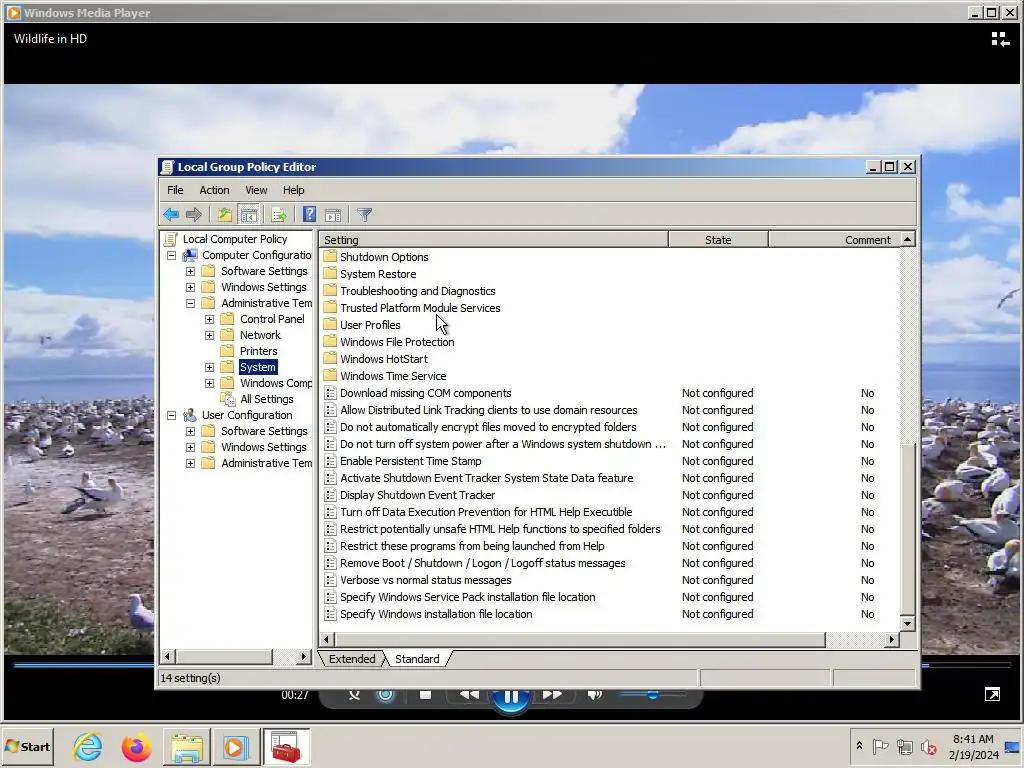Sort list by the Setting column header
This screenshot has width=1024, height=768.
pyautogui.click(x=493, y=240)
